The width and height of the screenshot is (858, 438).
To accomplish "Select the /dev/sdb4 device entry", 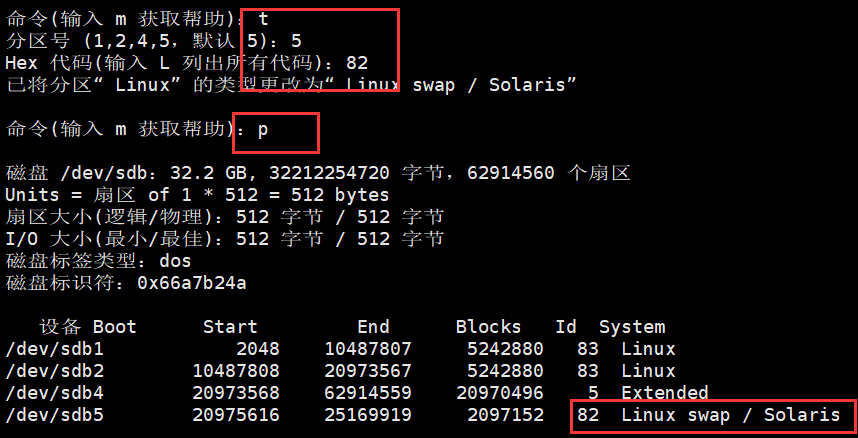I will [x=54, y=393].
